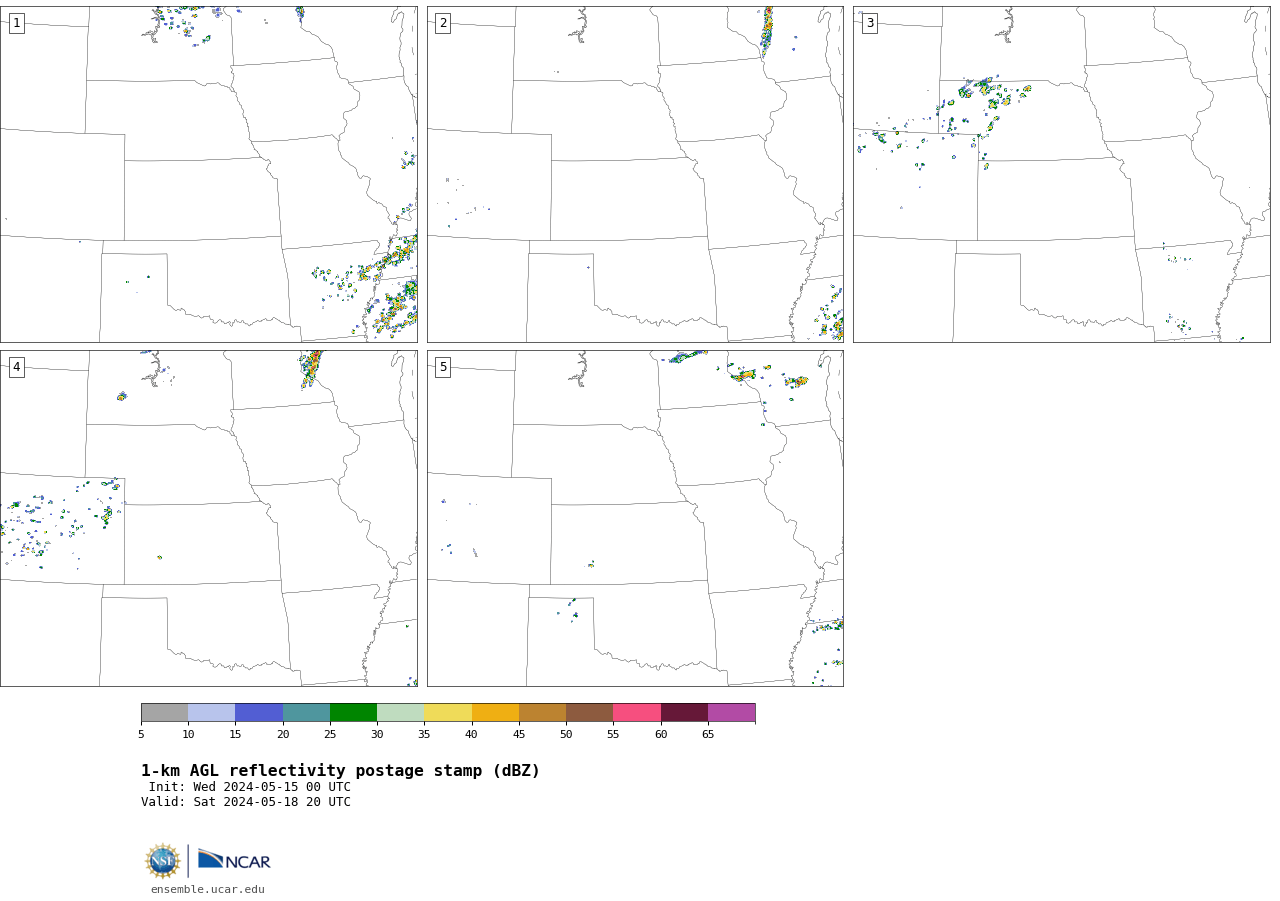This screenshot has width=1280, height=901.
Task: Click the pink 55-60 dBZ swatch
Action: [x=637, y=712]
